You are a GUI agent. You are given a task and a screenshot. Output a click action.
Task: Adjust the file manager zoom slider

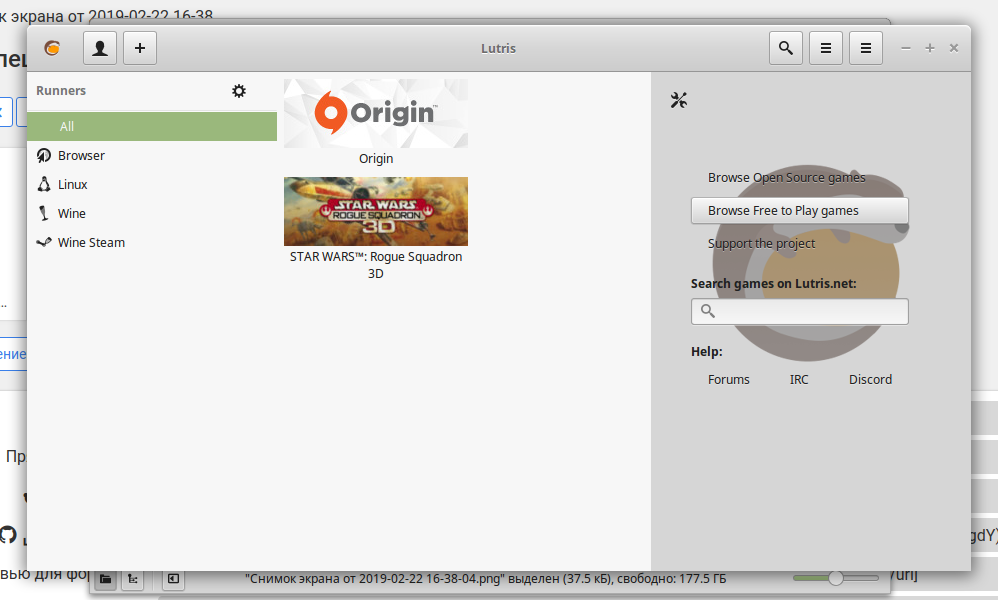point(836,578)
